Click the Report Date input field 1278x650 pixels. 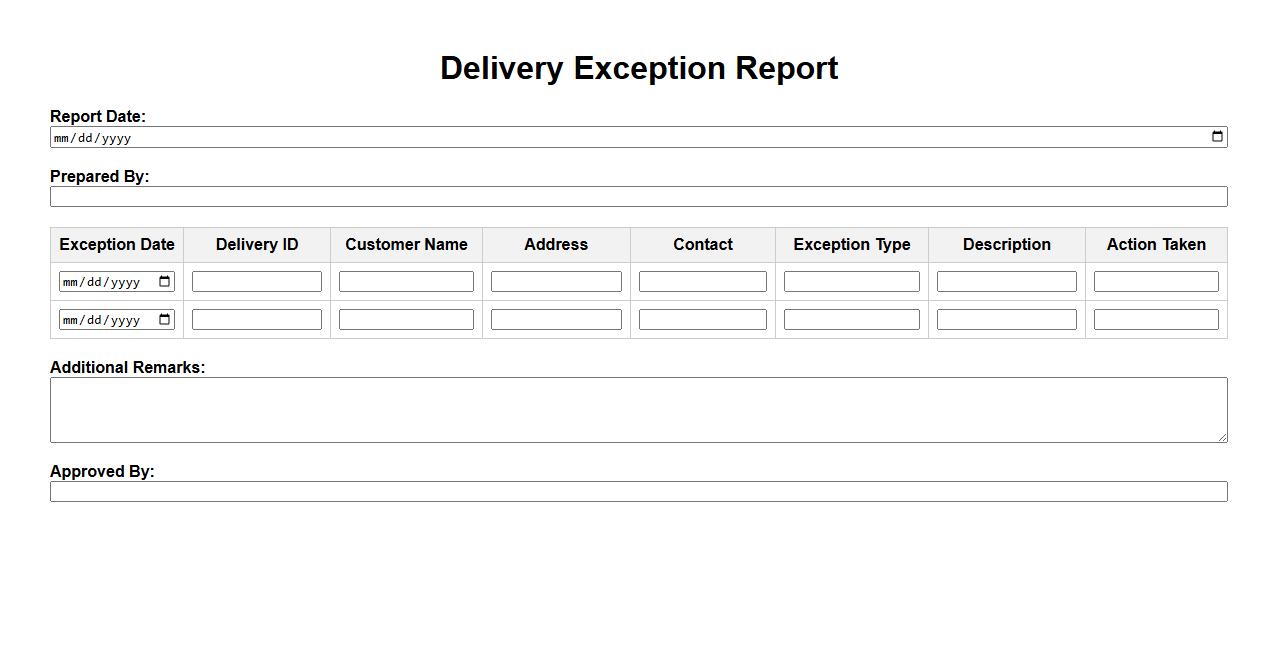[x=600, y=137]
